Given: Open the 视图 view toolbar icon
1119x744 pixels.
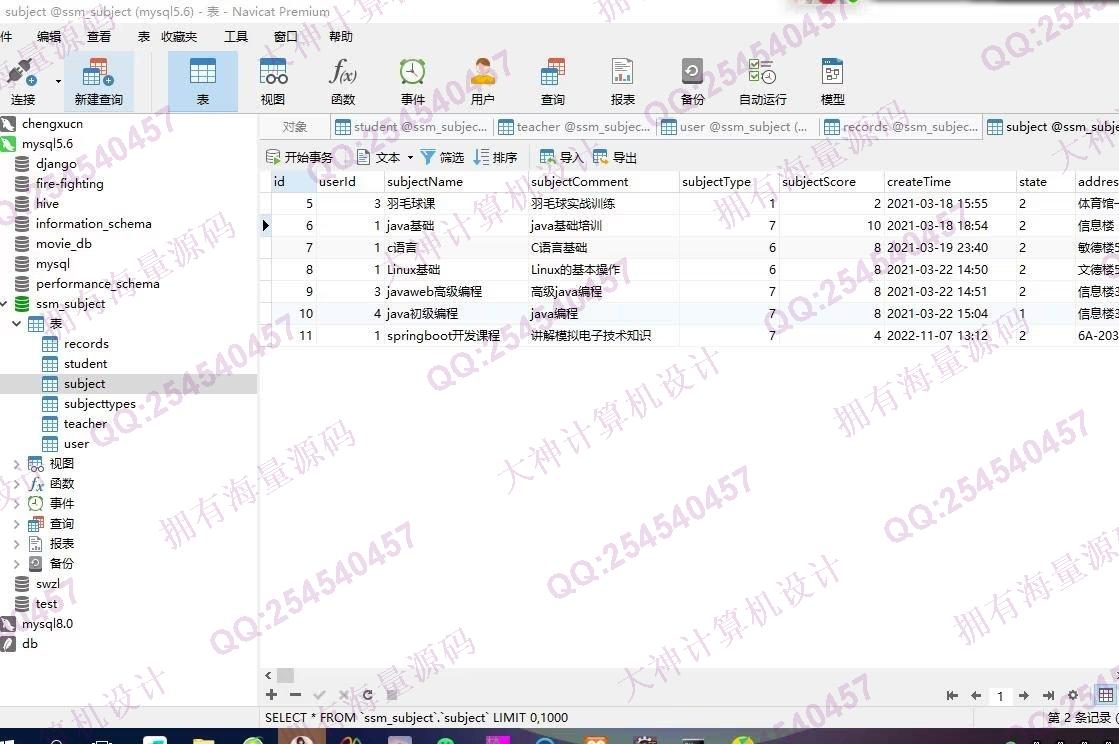Looking at the screenshot, I should point(273,81).
